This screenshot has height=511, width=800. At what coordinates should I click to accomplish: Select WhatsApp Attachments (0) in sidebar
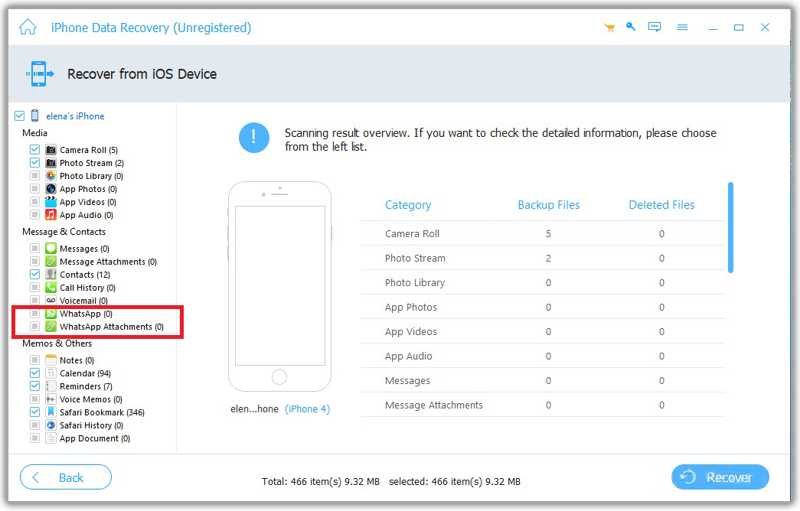point(111,326)
